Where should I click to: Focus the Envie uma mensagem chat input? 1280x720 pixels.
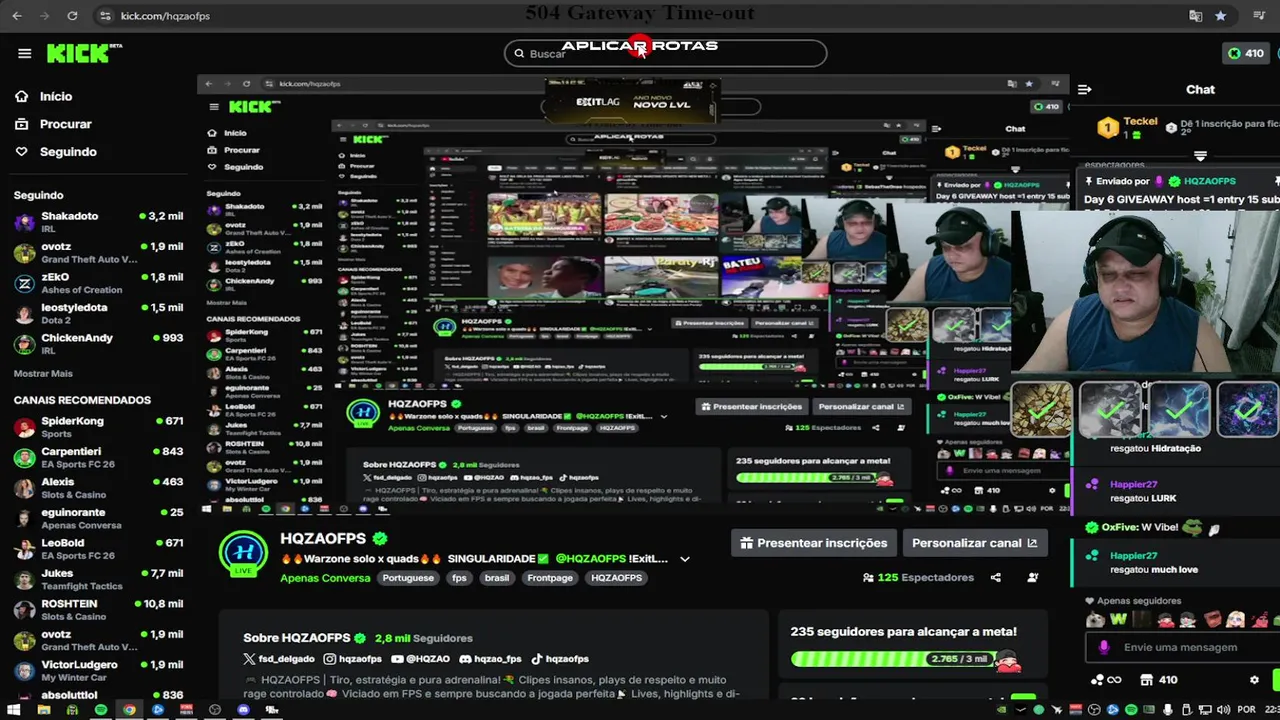pyautogui.click(x=1183, y=647)
